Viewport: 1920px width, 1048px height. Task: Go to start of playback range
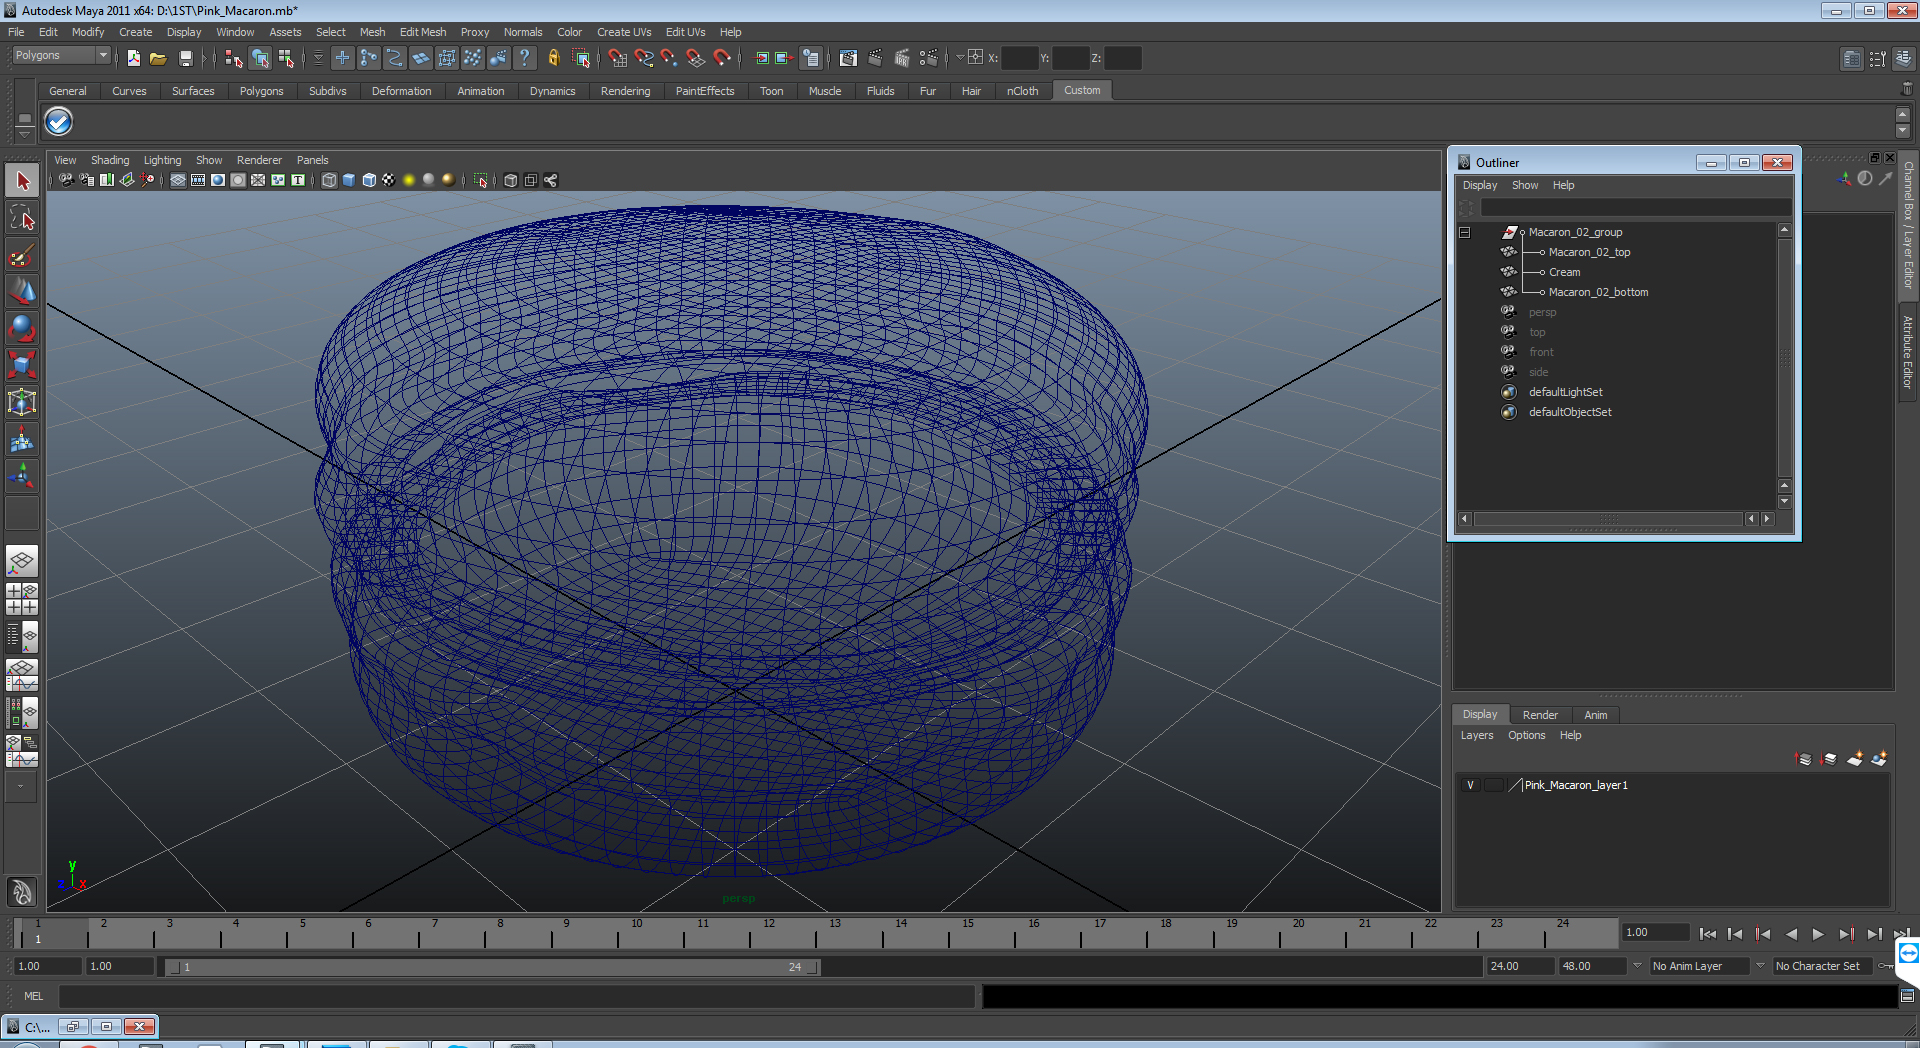[x=1708, y=934]
